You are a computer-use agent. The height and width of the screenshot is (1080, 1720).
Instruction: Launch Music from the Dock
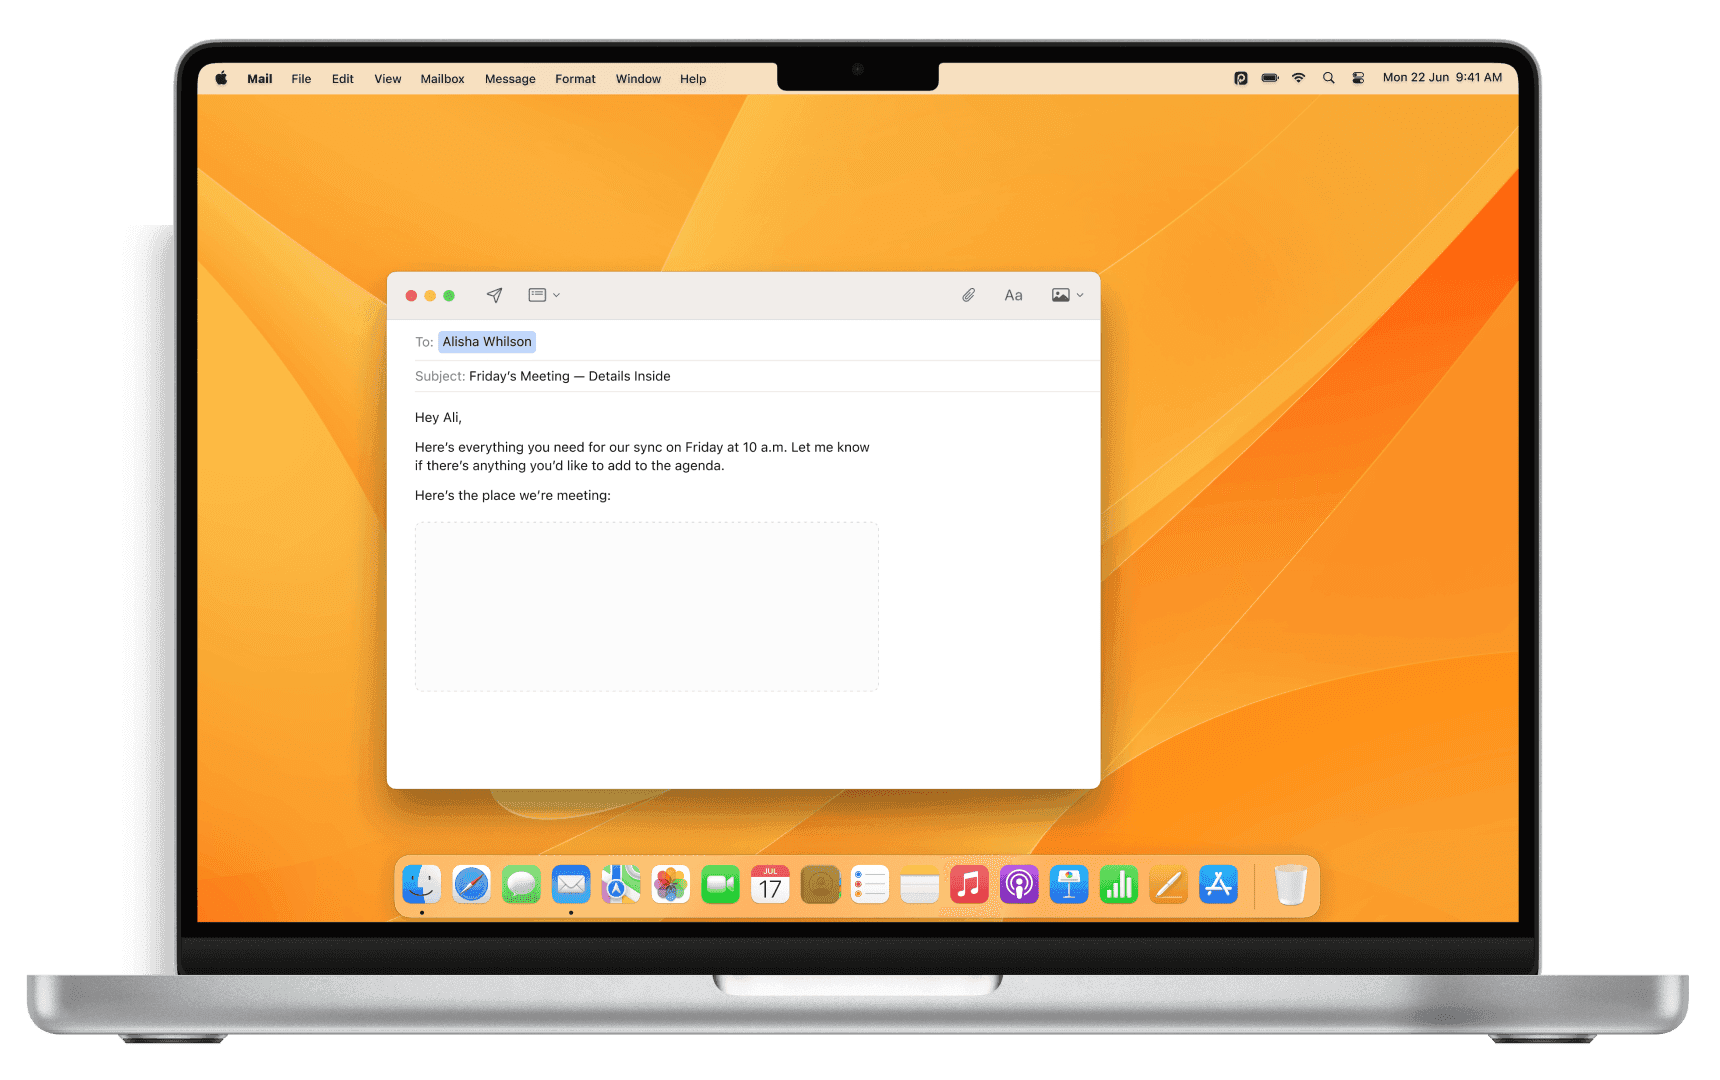tap(969, 885)
